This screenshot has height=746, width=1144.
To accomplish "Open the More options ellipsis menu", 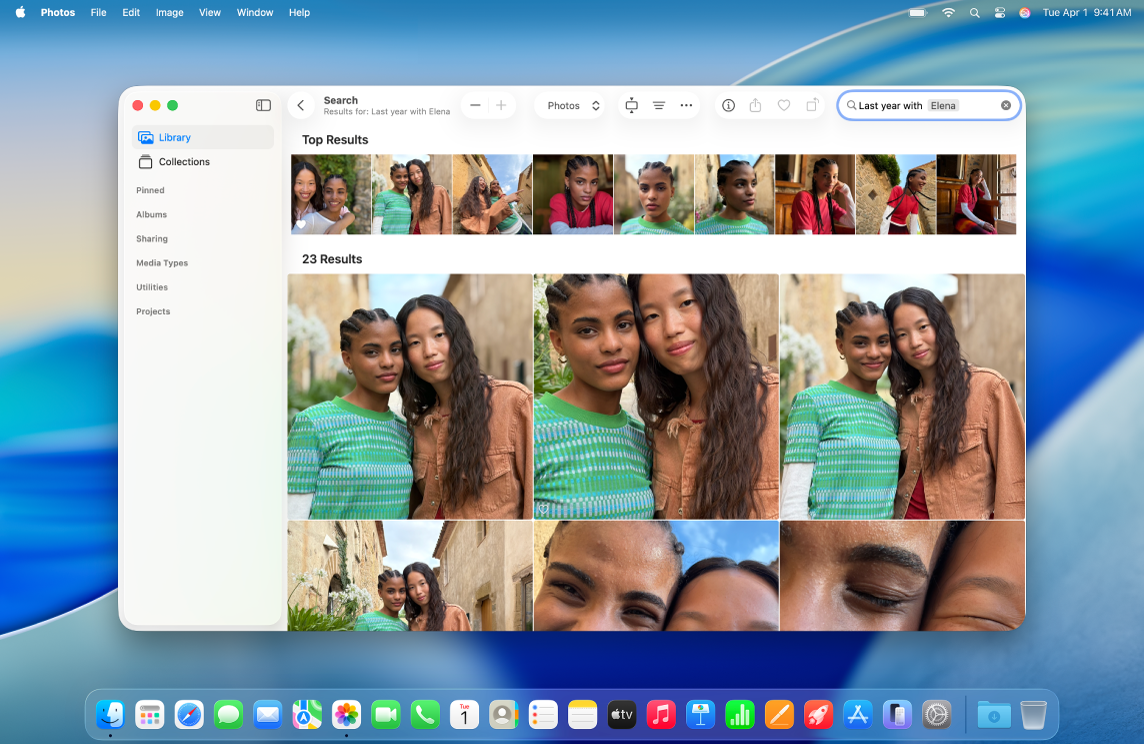I will [686, 105].
